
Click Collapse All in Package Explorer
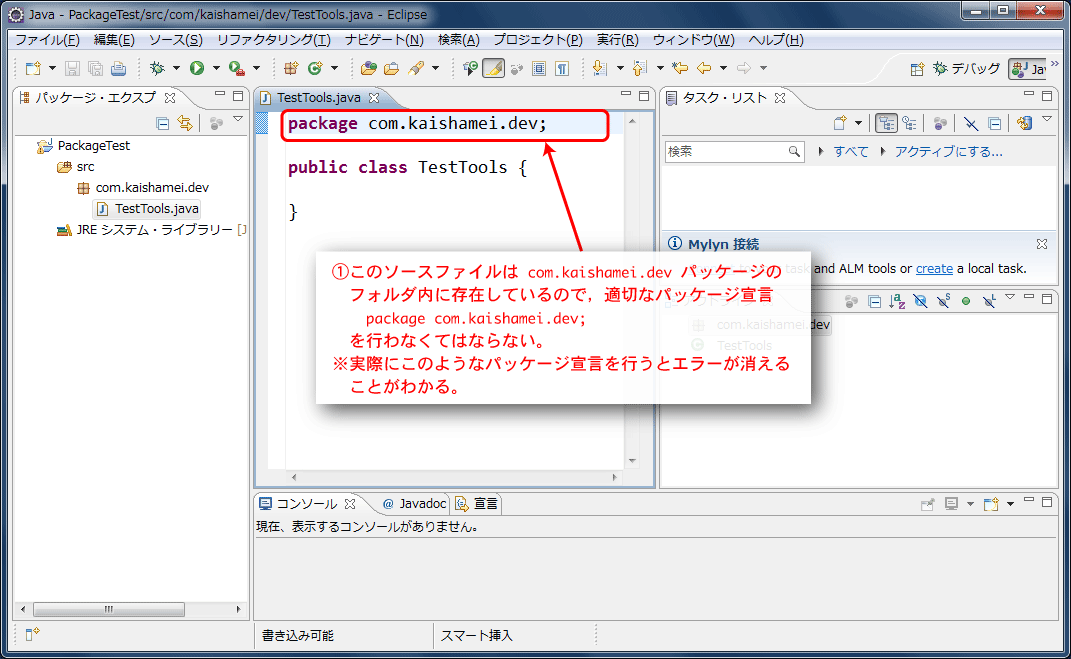[163, 124]
